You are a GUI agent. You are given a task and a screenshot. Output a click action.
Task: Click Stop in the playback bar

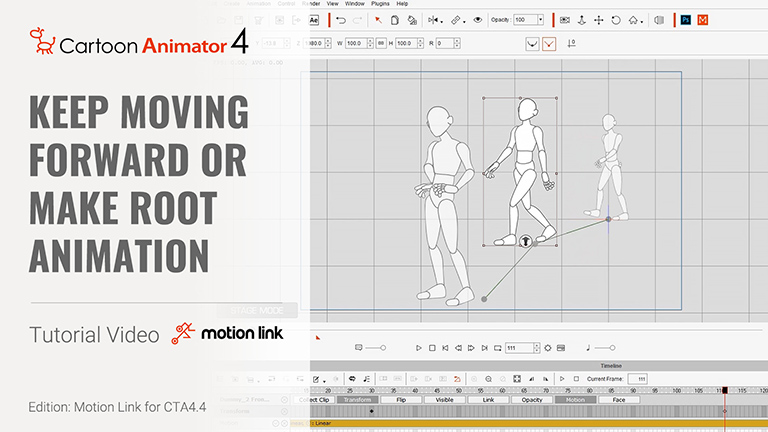(432, 348)
